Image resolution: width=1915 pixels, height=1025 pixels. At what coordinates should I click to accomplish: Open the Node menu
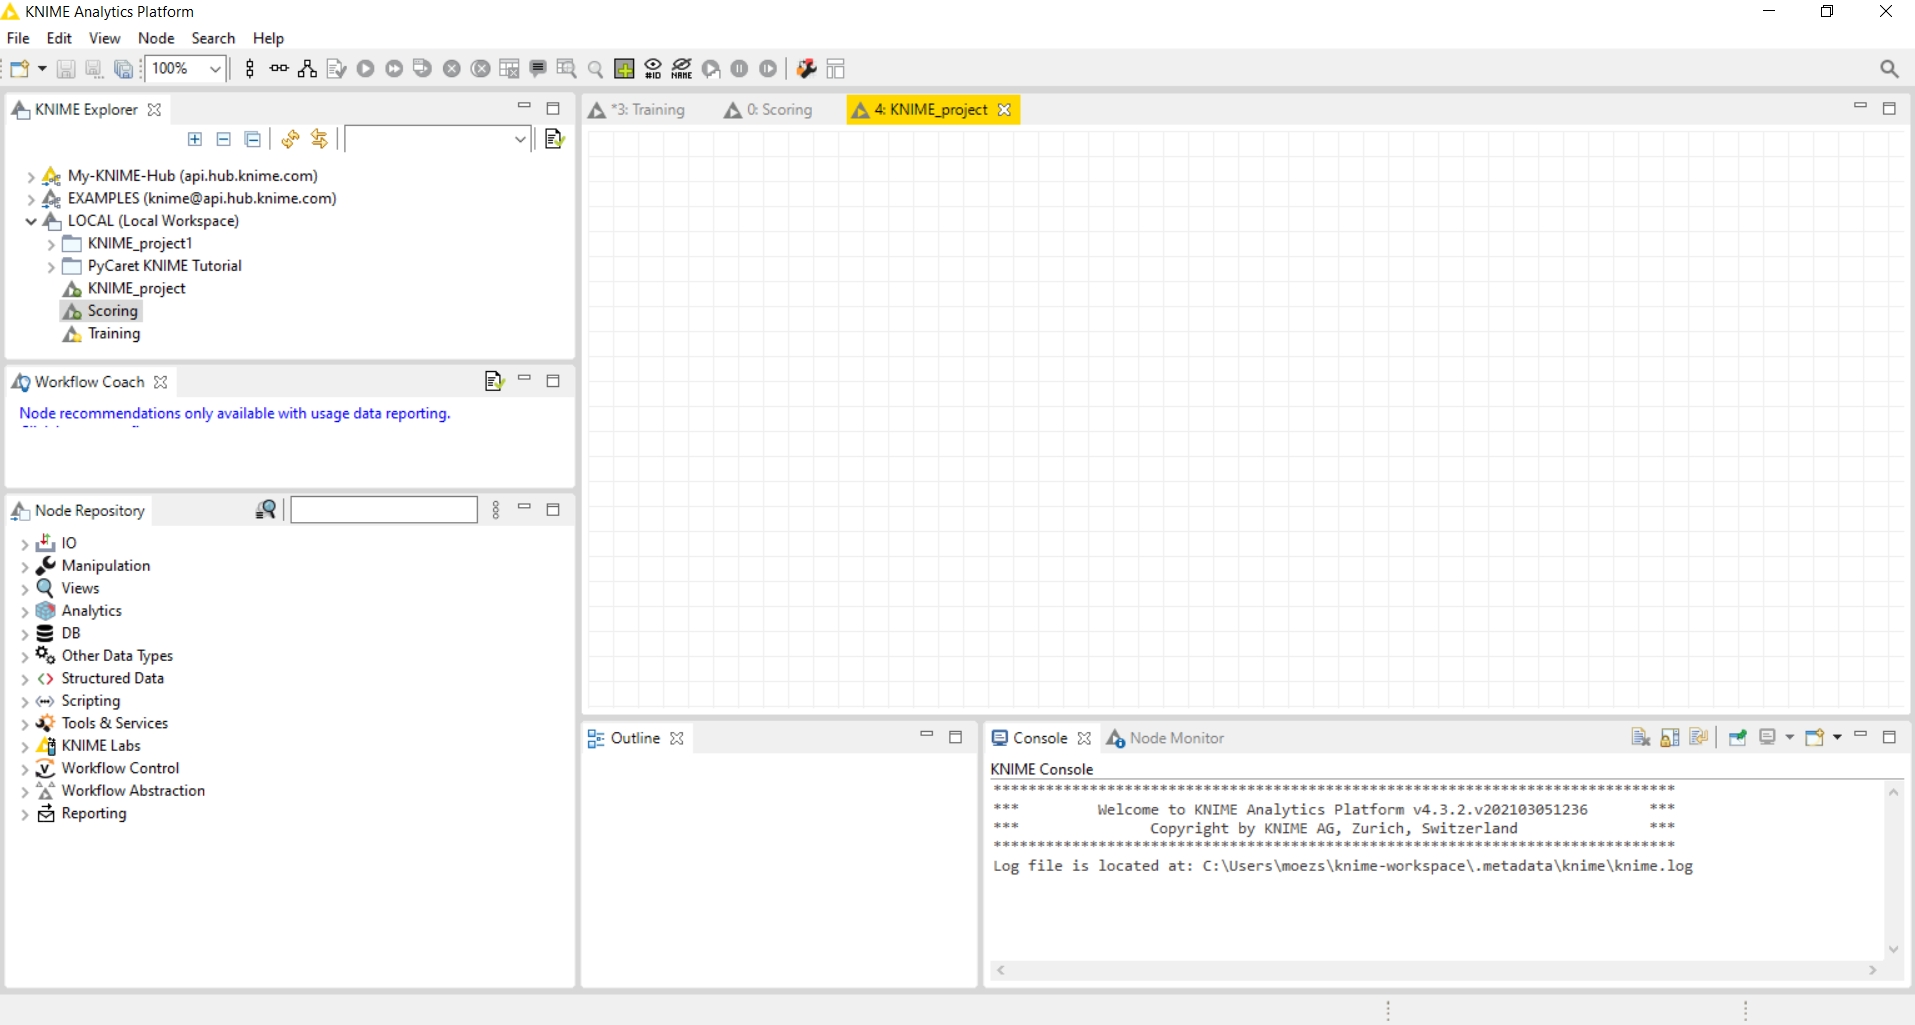point(155,38)
